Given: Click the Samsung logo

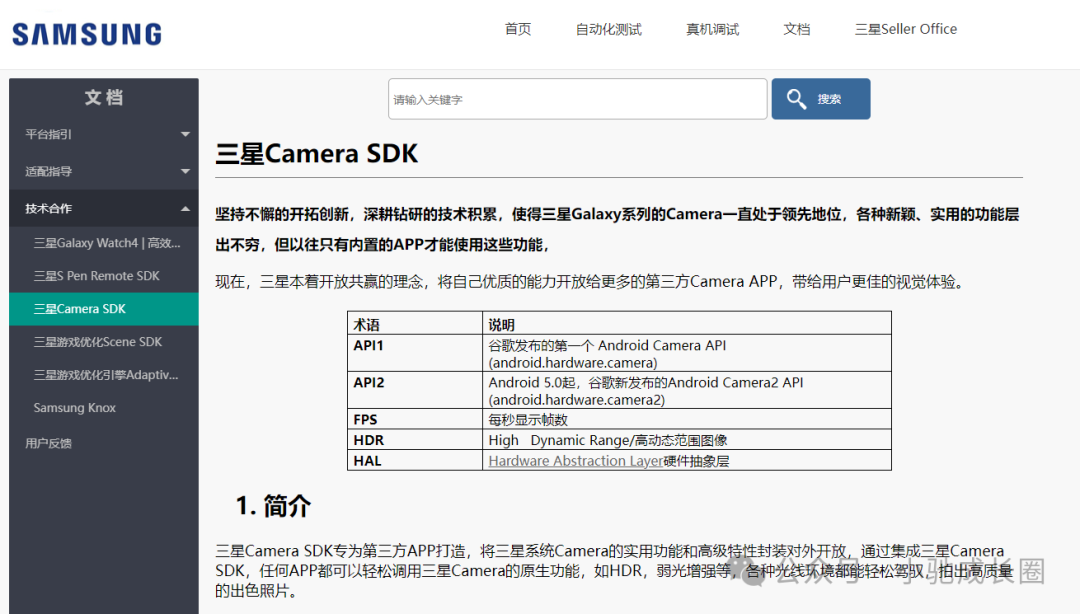Looking at the screenshot, I should click(x=87, y=34).
